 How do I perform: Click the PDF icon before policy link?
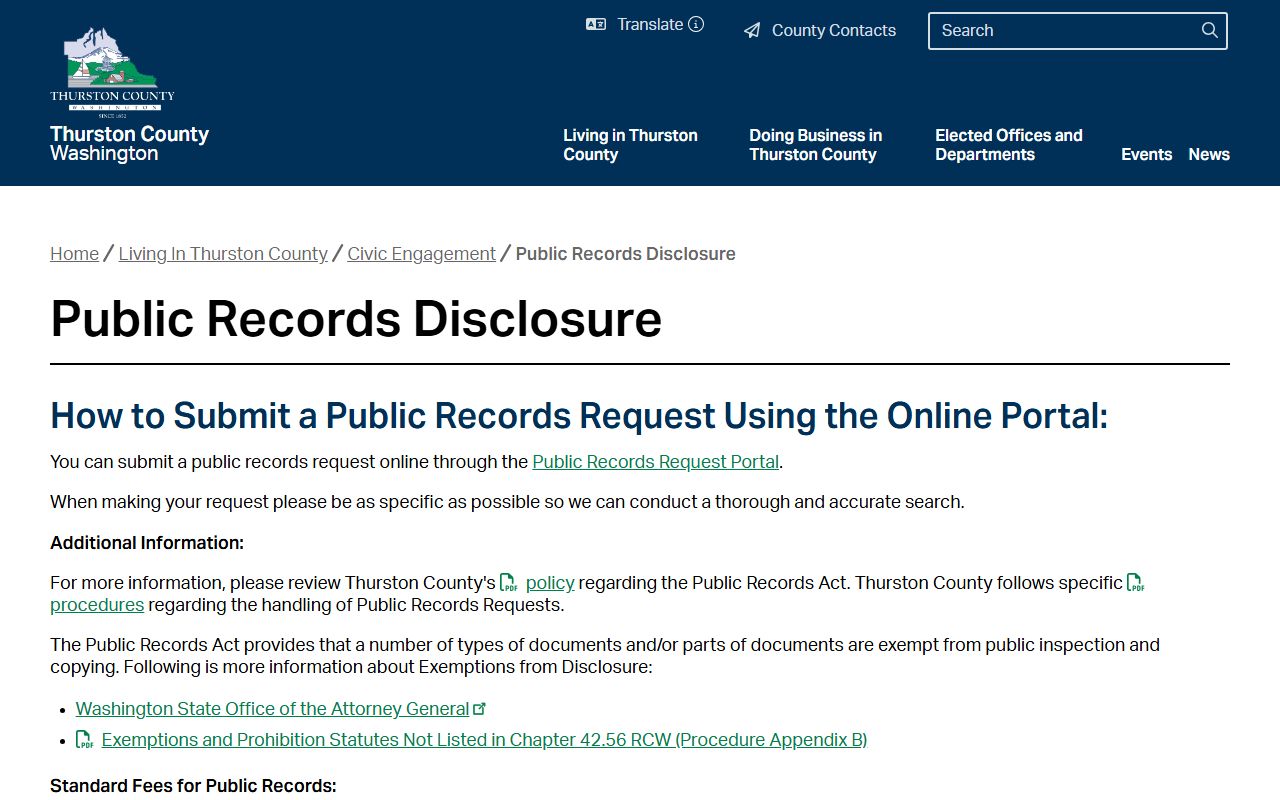point(509,583)
